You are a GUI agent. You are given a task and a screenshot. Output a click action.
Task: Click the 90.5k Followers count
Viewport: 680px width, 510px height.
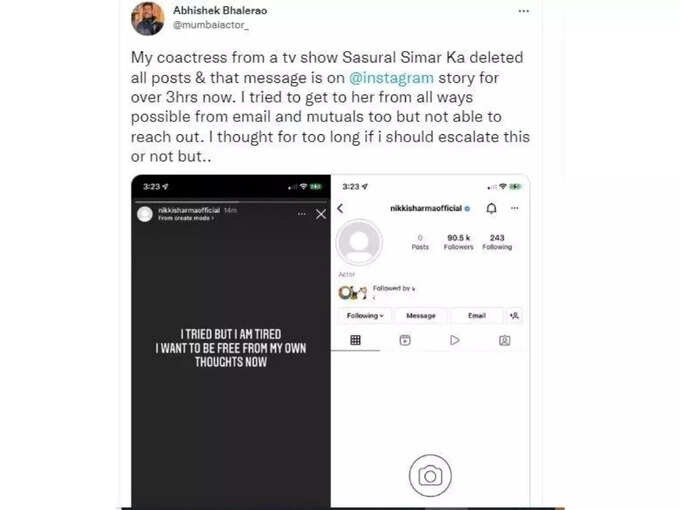(x=458, y=242)
